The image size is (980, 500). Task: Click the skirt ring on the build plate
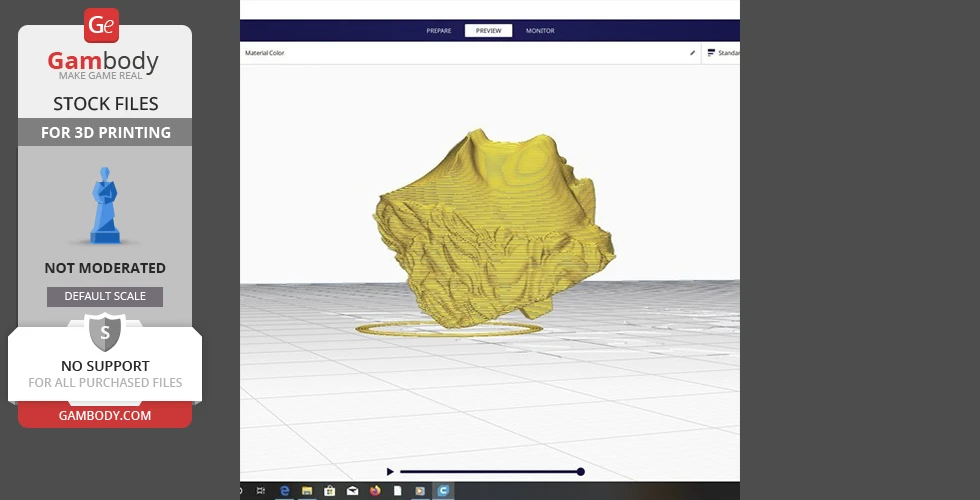449,329
